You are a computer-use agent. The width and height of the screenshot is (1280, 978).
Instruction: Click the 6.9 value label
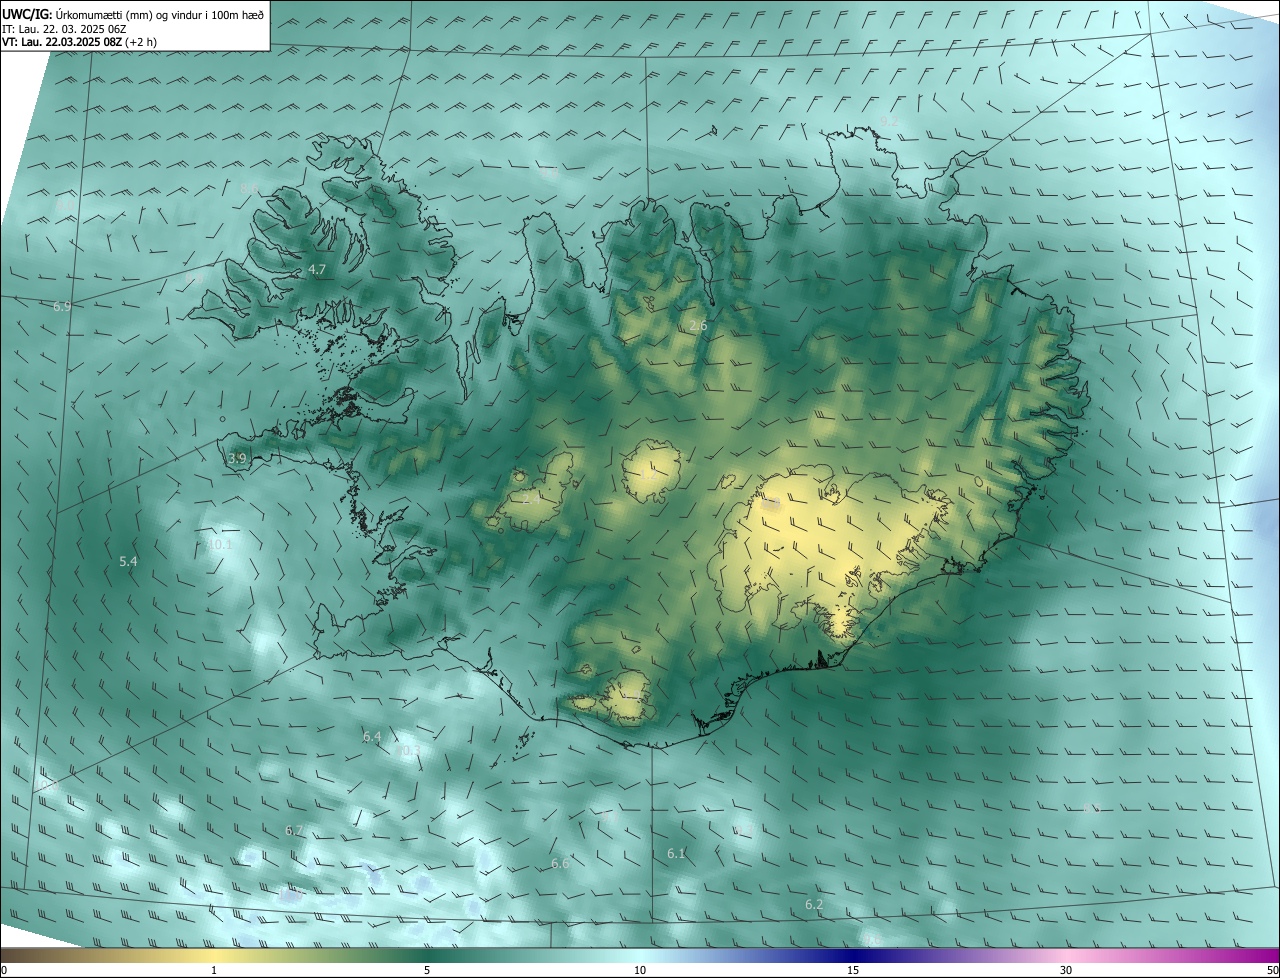[62, 306]
